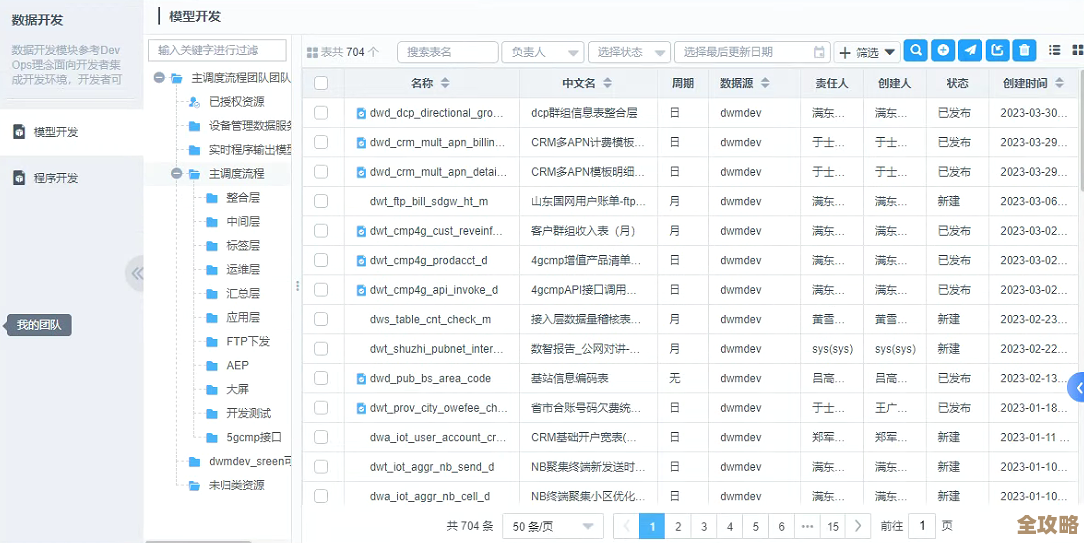Go to page 3
The width and height of the screenshot is (1084, 543).
[704, 526]
